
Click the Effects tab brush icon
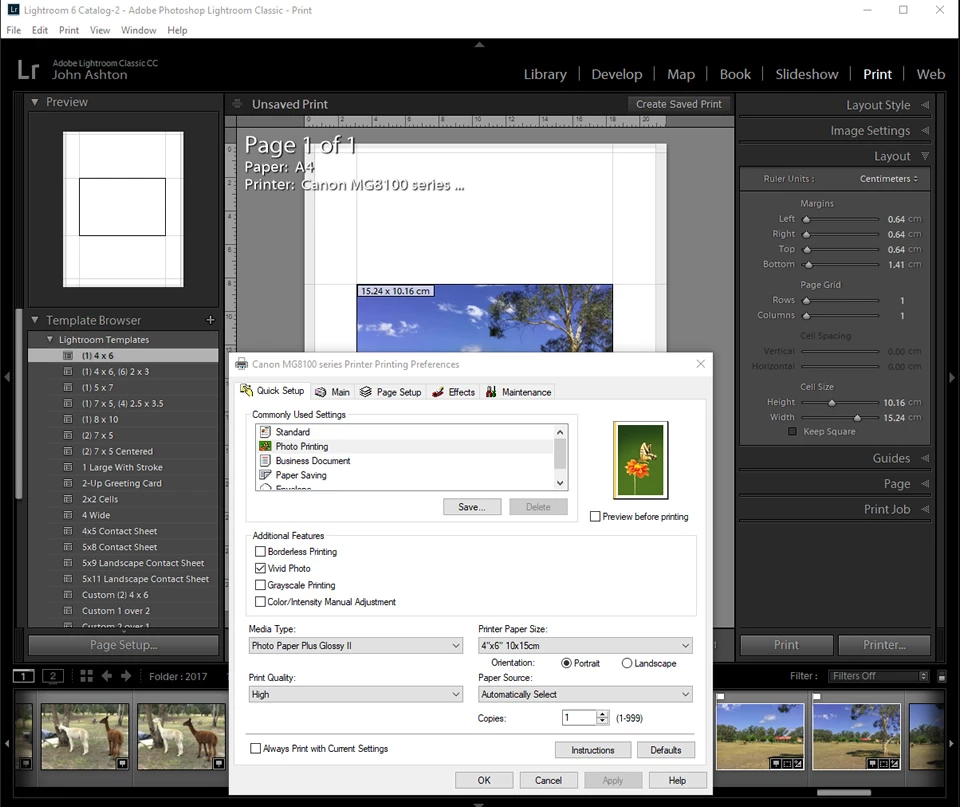click(438, 392)
